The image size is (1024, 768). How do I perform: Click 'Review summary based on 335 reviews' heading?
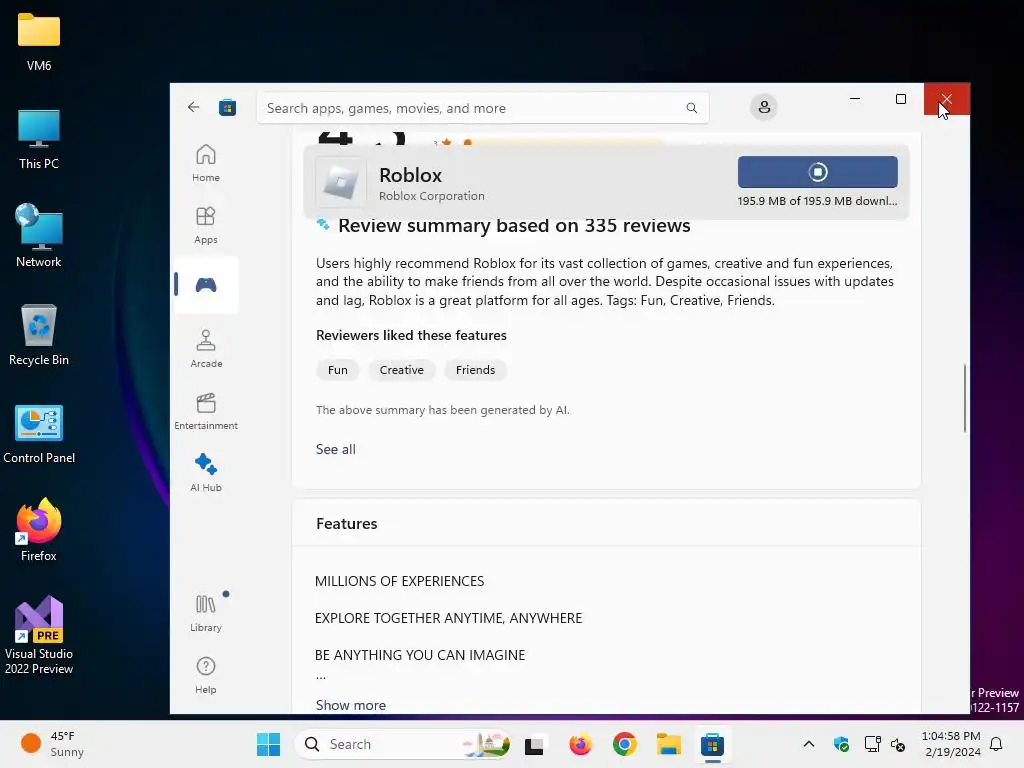click(x=514, y=226)
